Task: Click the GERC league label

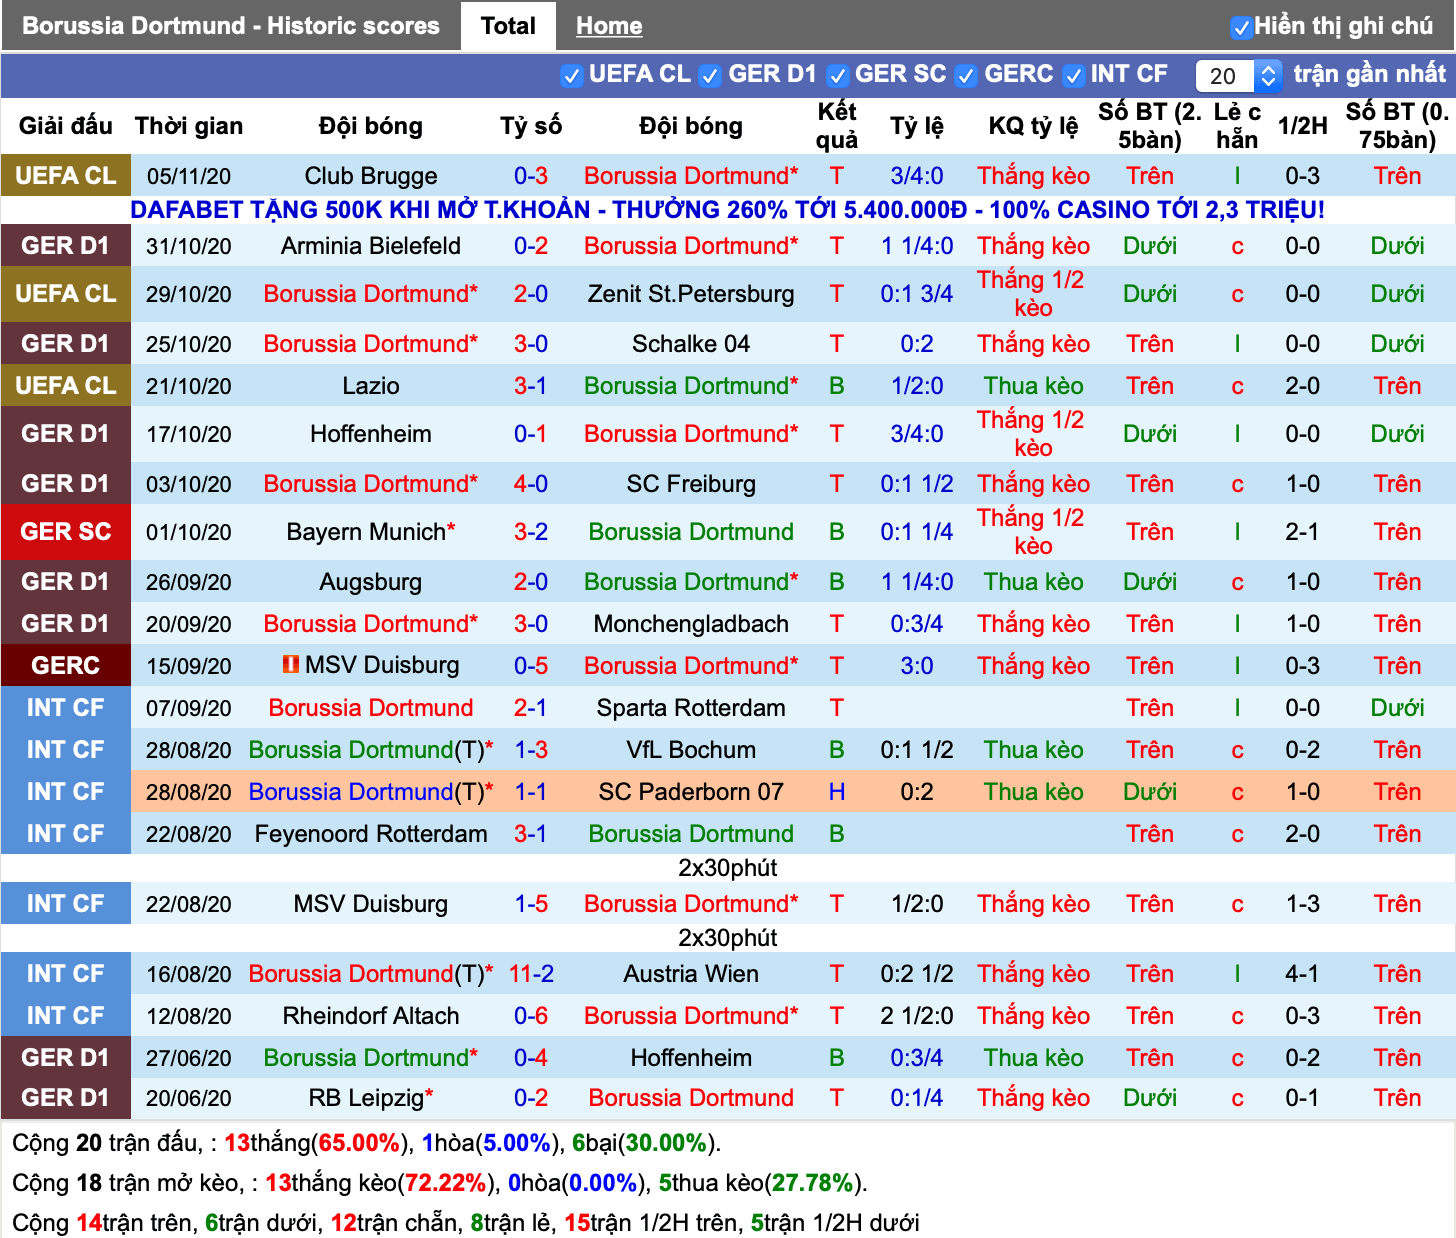Action: tap(66, 666)
